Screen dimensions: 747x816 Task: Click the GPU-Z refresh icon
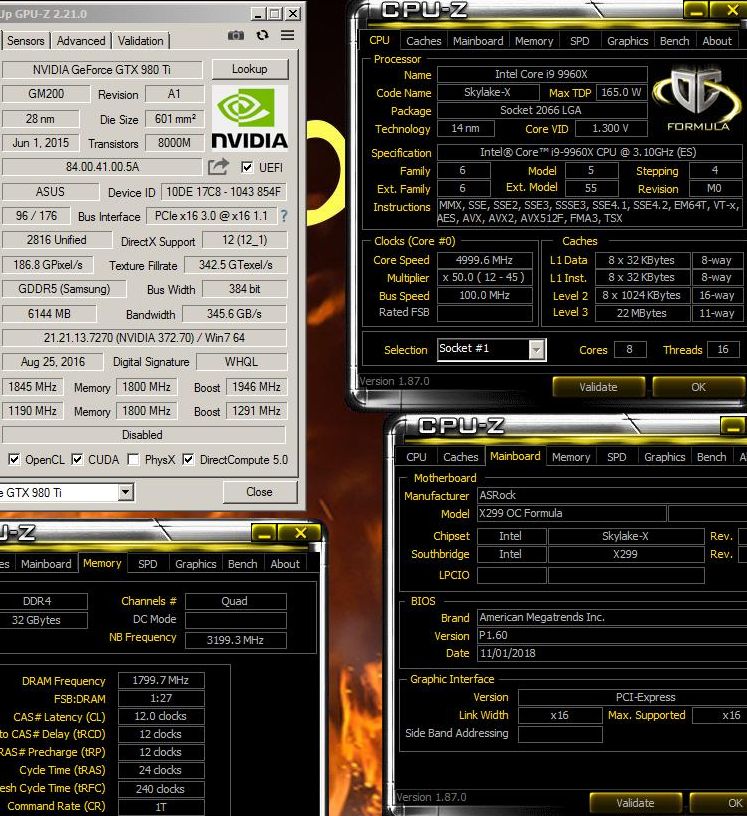pyautogui.click(x=262, y=35)
